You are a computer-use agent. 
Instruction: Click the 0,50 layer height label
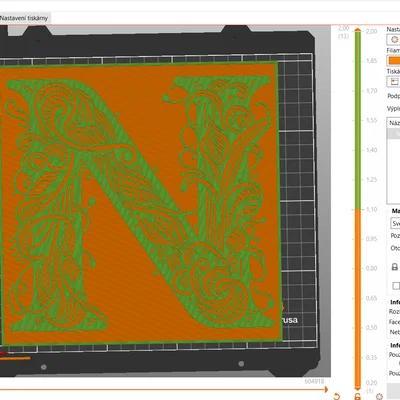(371, 328)
